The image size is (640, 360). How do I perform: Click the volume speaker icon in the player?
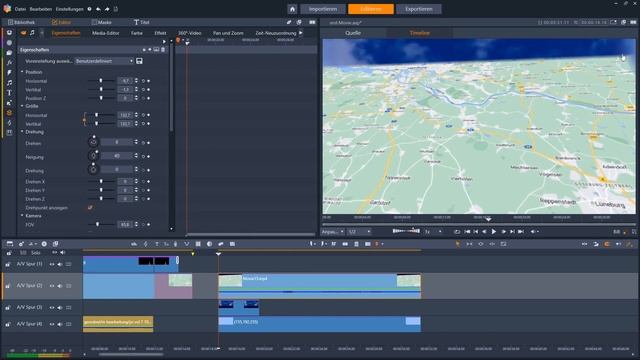(533, 231)
